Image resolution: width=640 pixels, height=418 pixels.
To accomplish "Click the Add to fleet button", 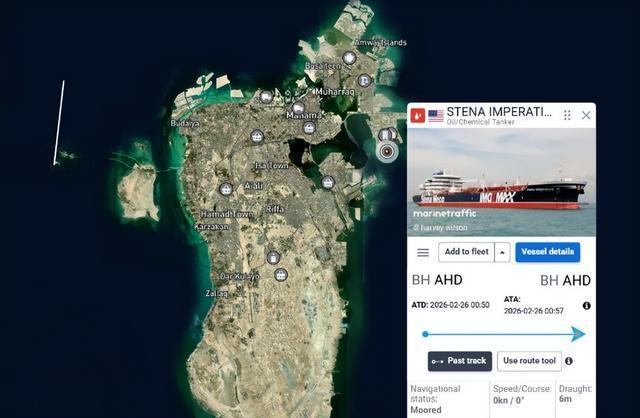I will pyautogui.click(x=467, y=252).
